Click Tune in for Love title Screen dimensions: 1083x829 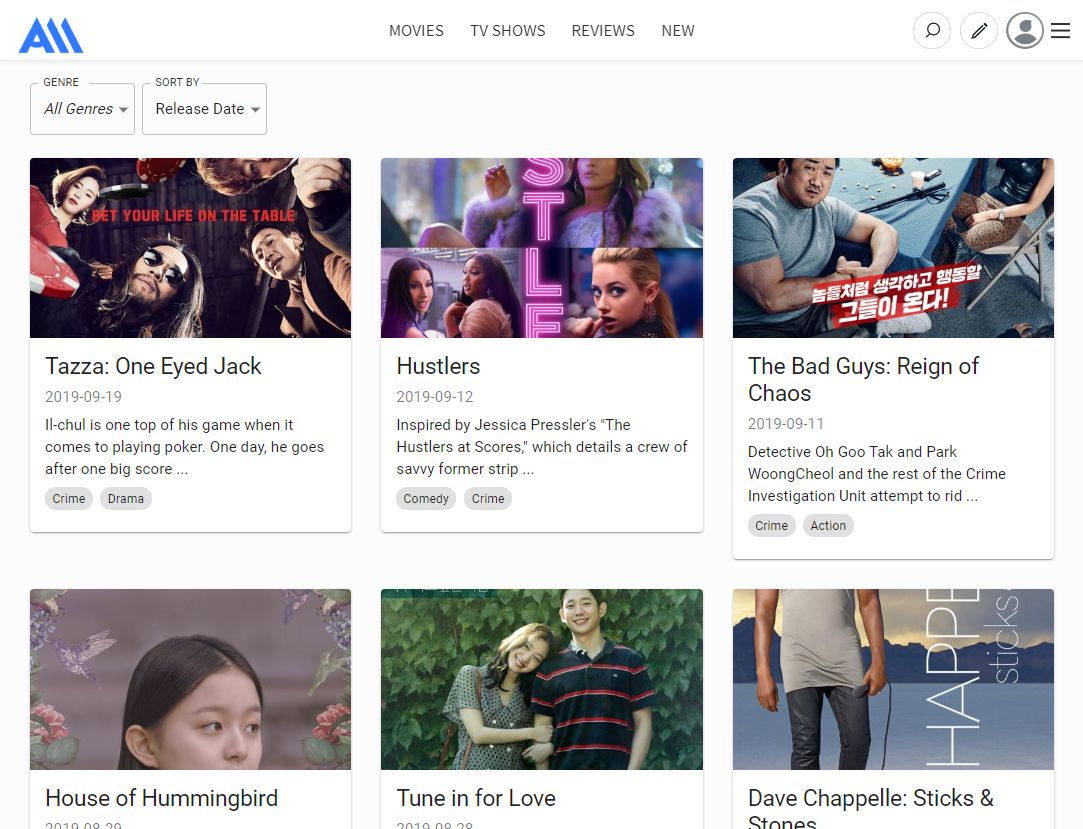[x=476, y=798]
